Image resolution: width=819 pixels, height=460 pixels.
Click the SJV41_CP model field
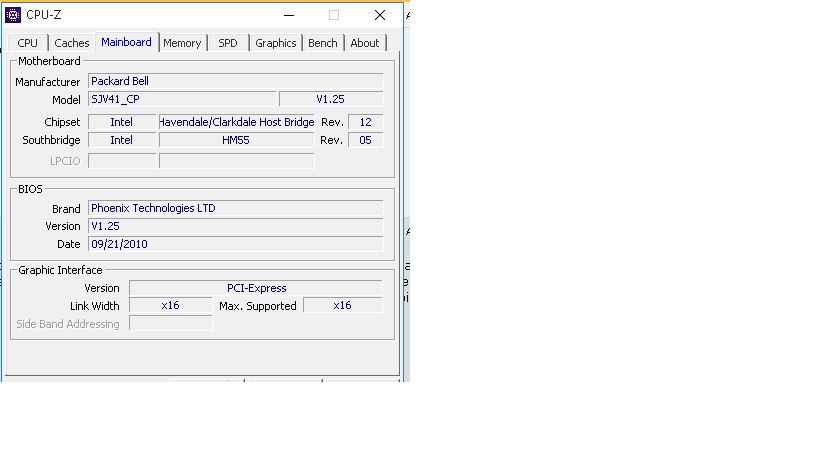[181, 99]
